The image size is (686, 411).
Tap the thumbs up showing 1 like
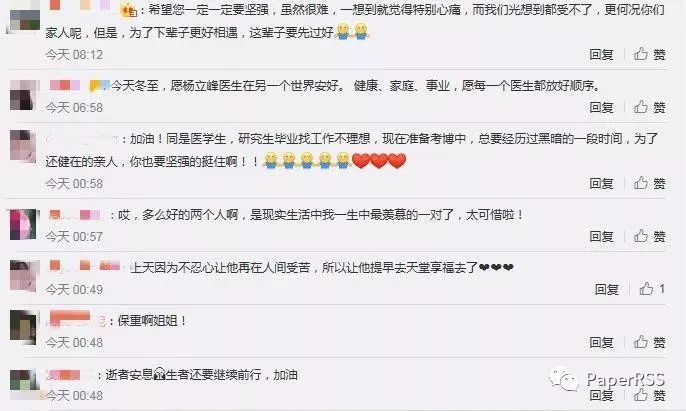click(x=652, y=289)
